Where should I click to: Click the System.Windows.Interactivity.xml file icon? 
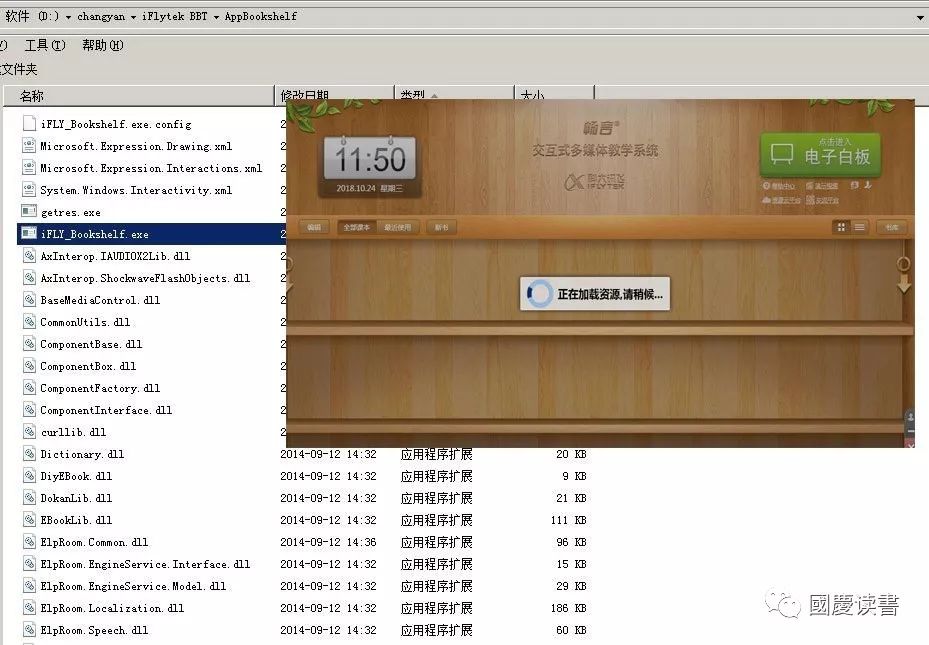point(29,189)
